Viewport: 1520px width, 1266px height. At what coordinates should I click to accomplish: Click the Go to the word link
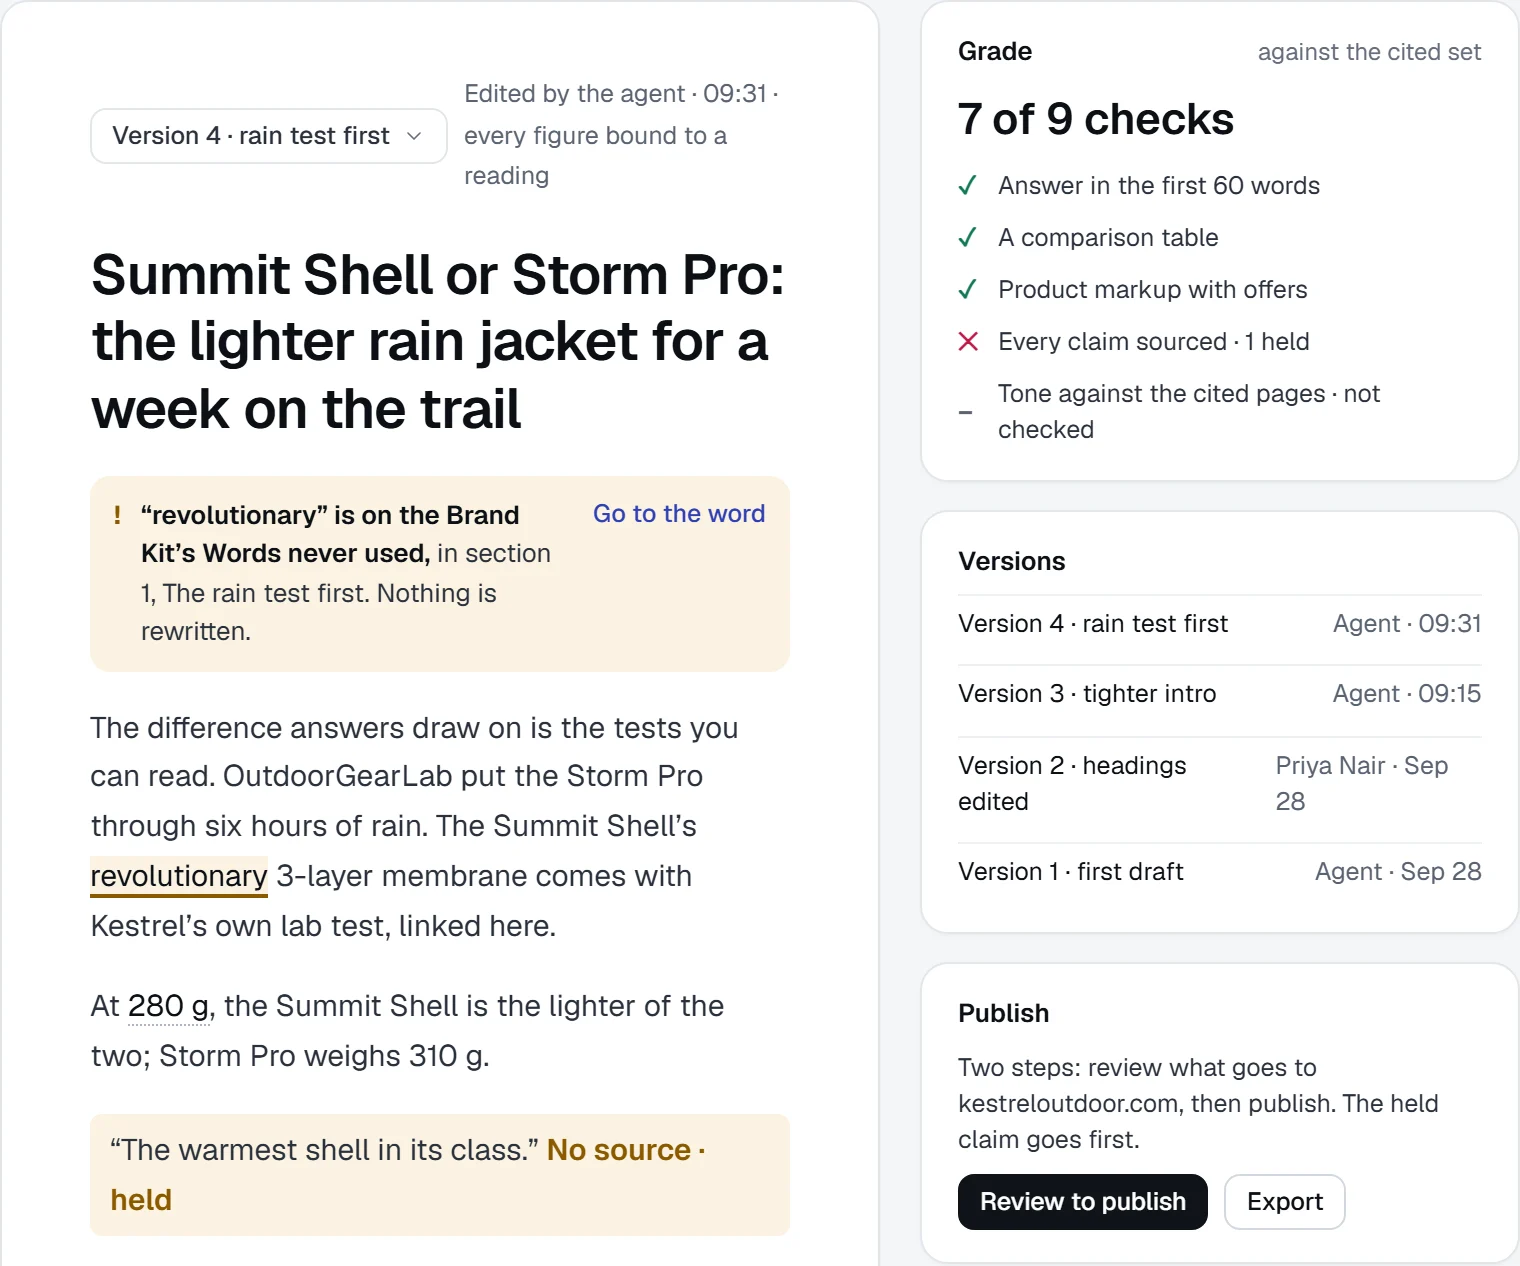point(679,514)
